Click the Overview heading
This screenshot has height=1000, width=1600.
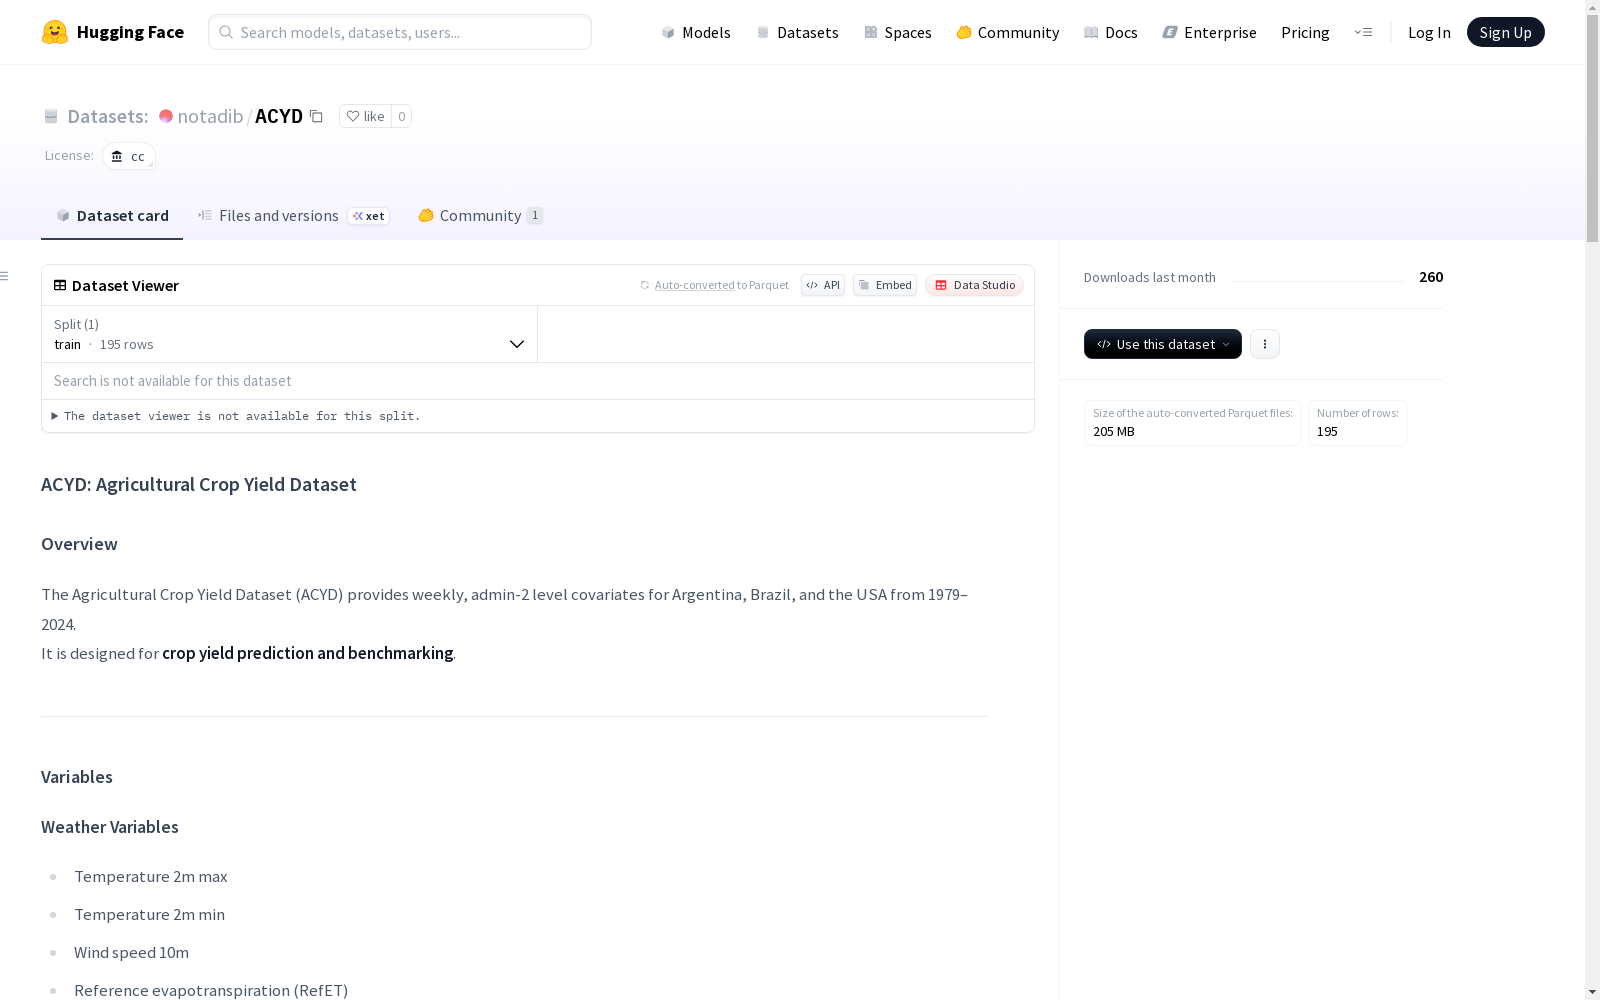point(79,544)
